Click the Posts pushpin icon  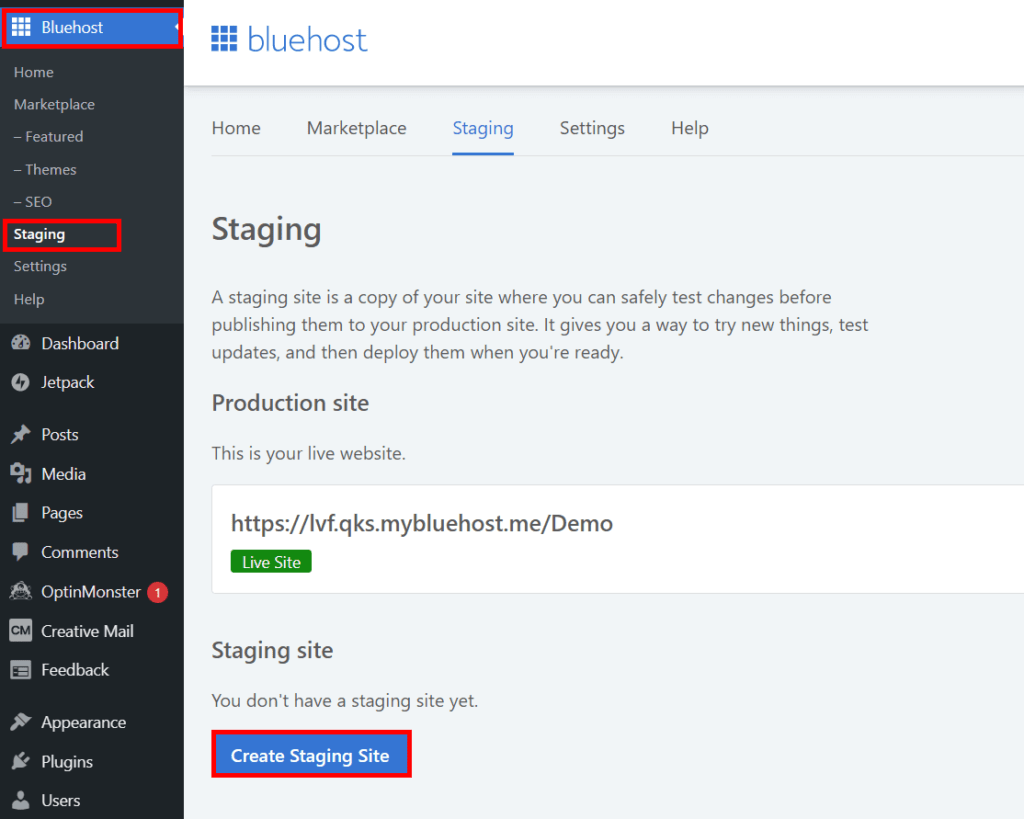[21, 434]
